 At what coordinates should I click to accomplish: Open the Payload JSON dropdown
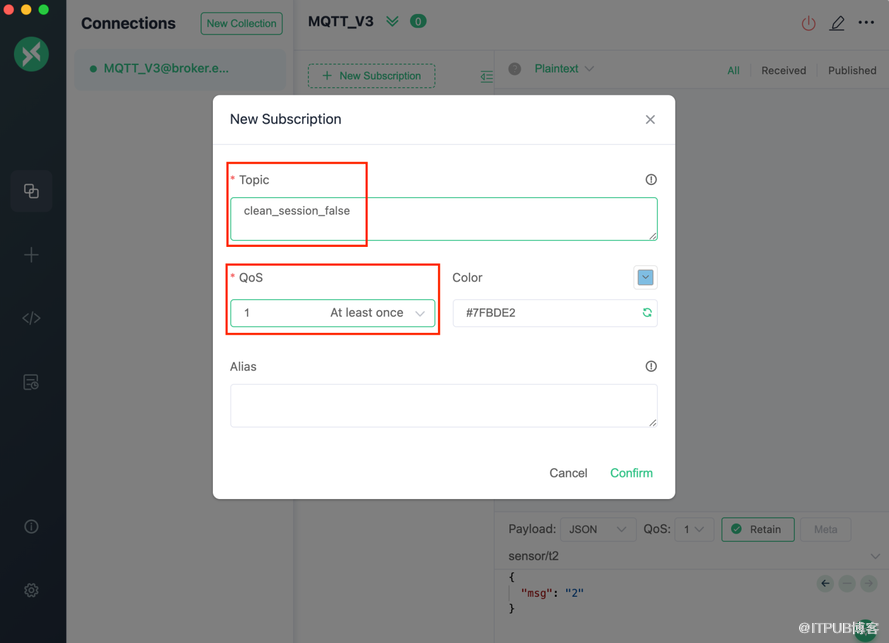pos(596,529)
